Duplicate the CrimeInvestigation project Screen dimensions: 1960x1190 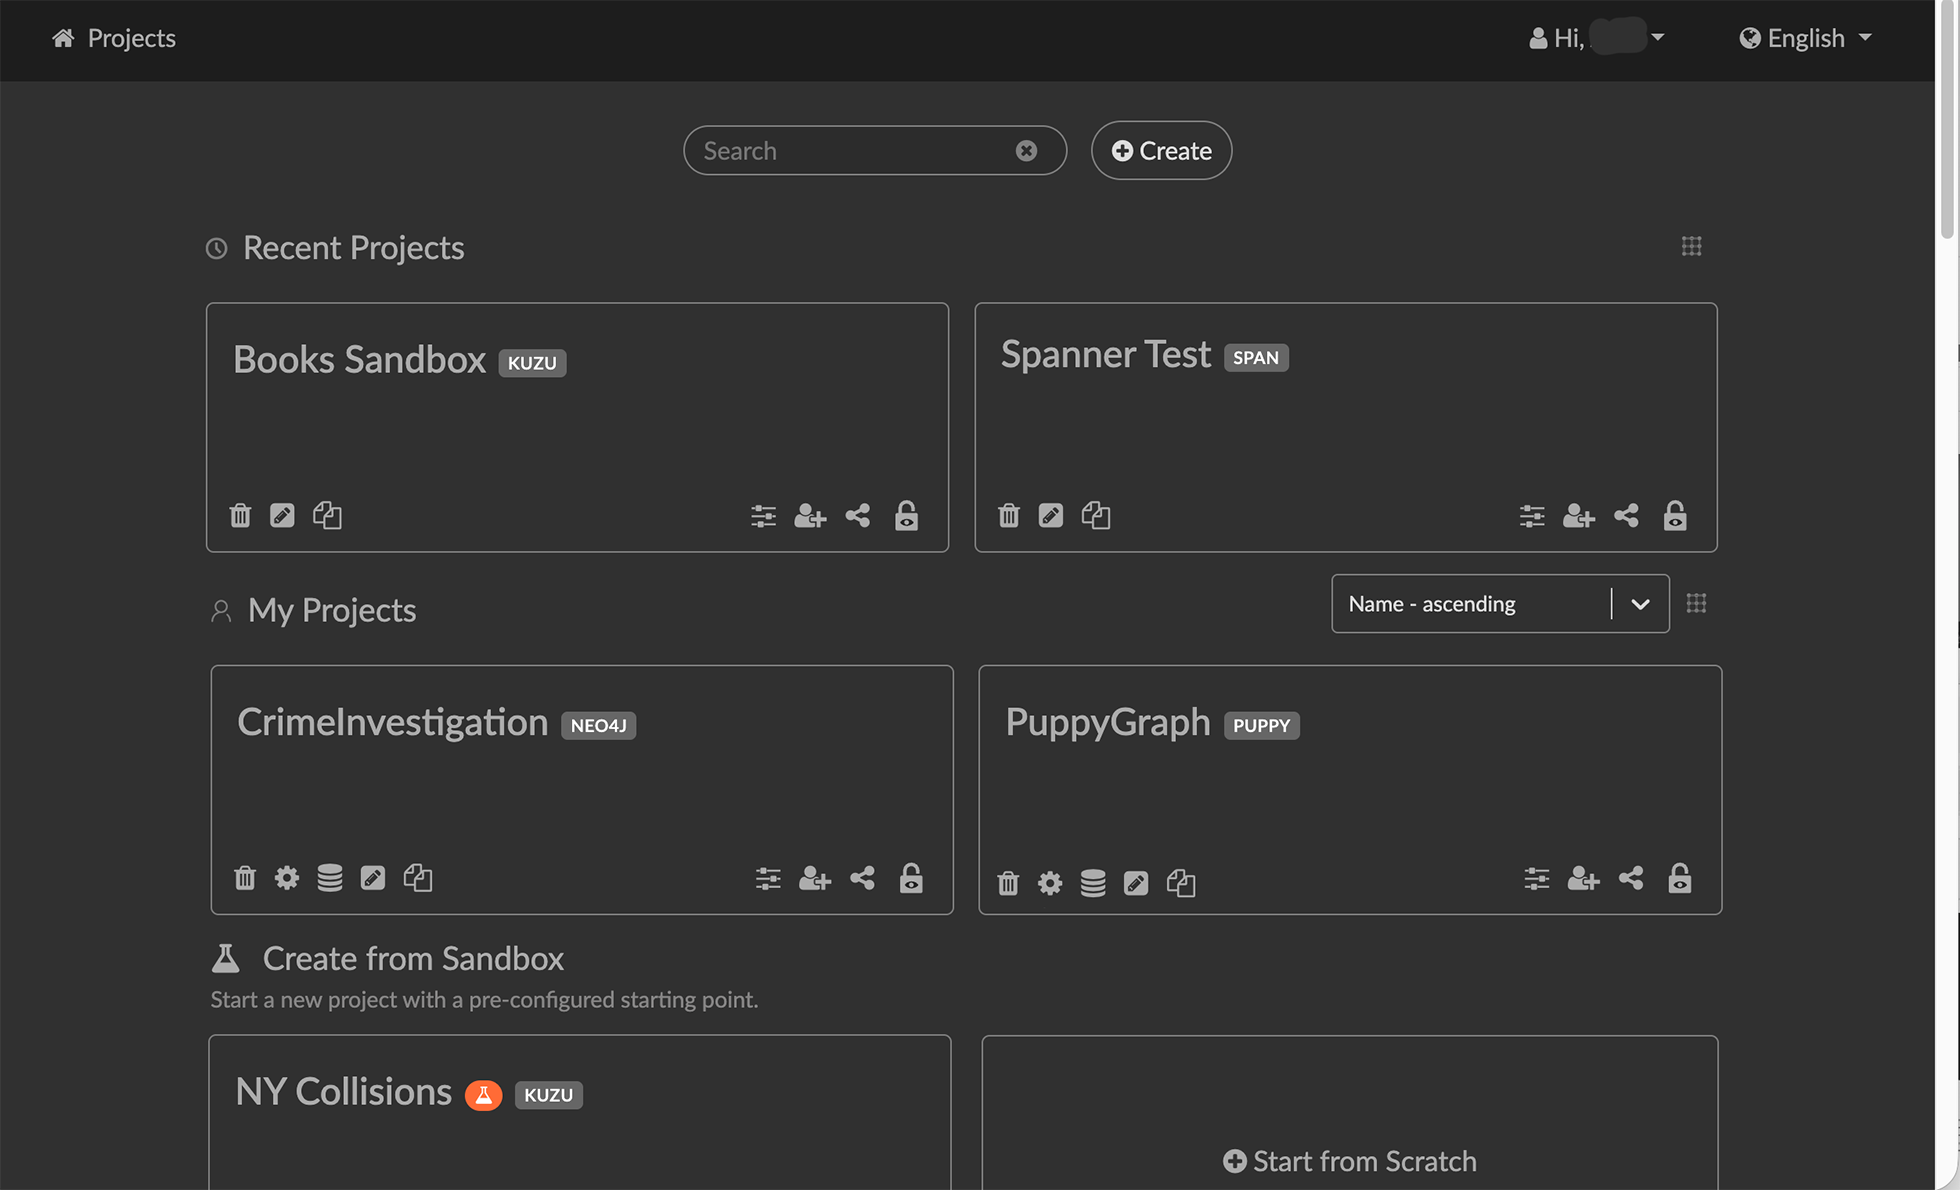coord(417,878)
